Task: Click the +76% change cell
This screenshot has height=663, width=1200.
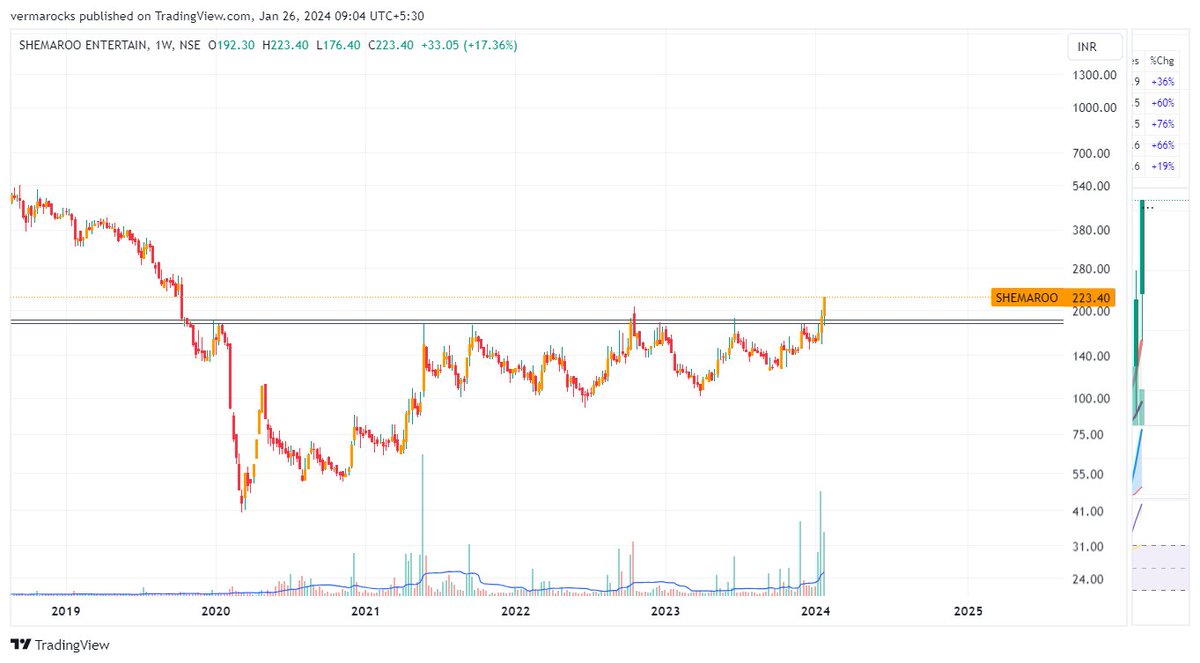Action: point(1163,124)
